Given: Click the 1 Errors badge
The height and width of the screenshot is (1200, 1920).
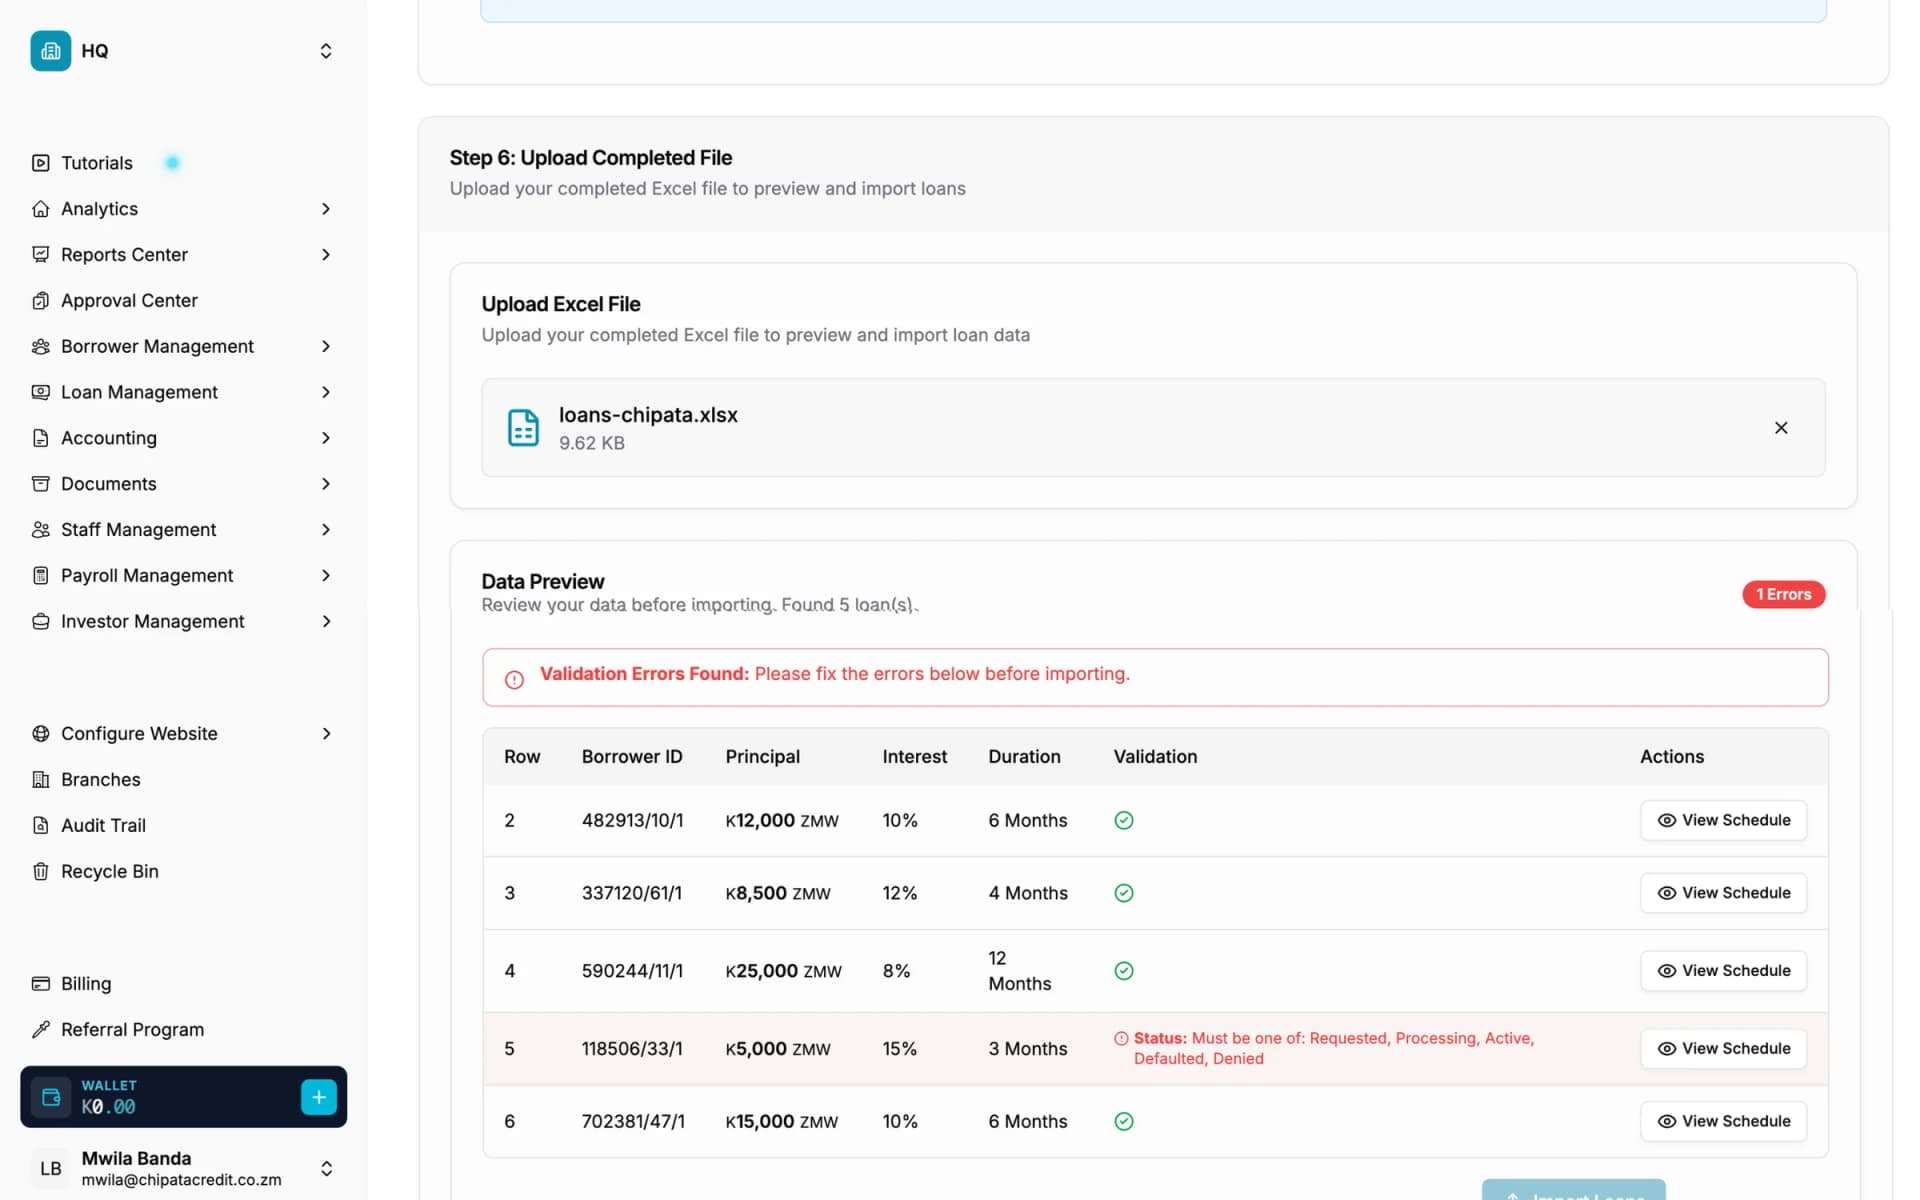Looking at the screenshot, I should tap(1784, 594).
